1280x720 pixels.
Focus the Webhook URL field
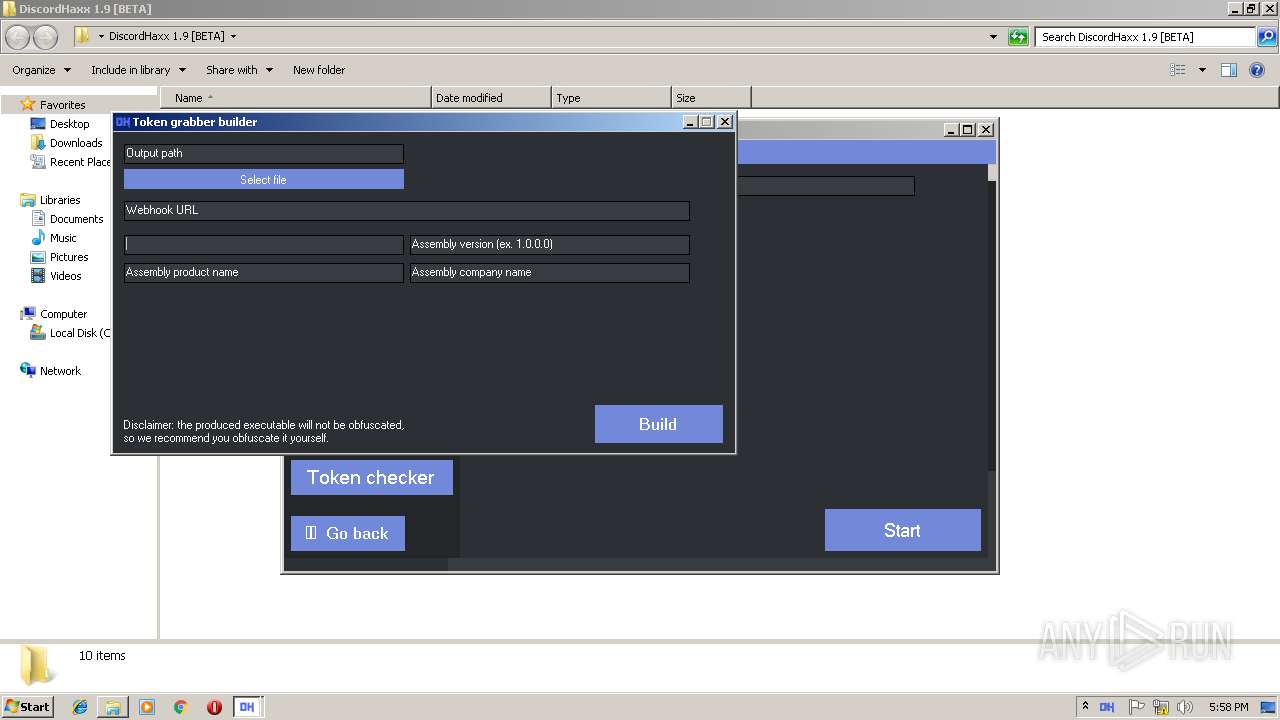tap(406, 210)
